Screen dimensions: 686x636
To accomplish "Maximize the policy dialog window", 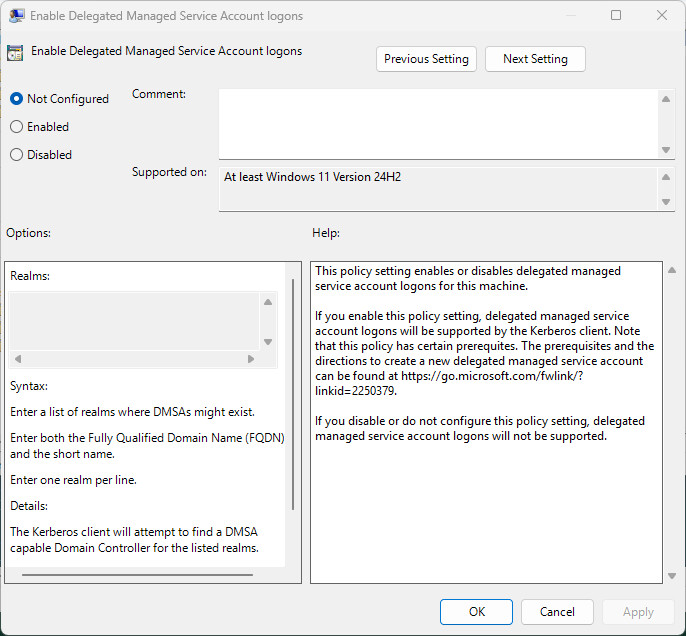I will pos(616,16).
